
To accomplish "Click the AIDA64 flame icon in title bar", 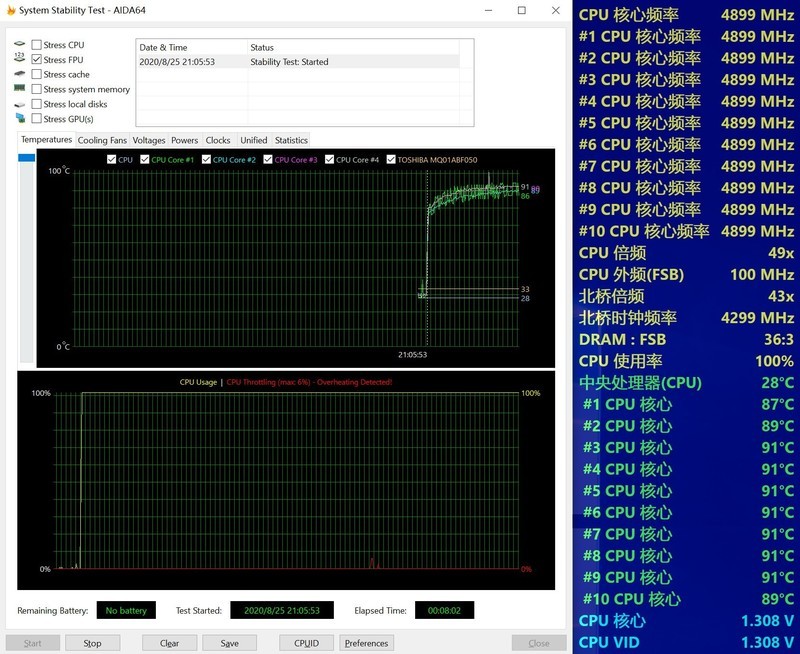I will (9, 10).
